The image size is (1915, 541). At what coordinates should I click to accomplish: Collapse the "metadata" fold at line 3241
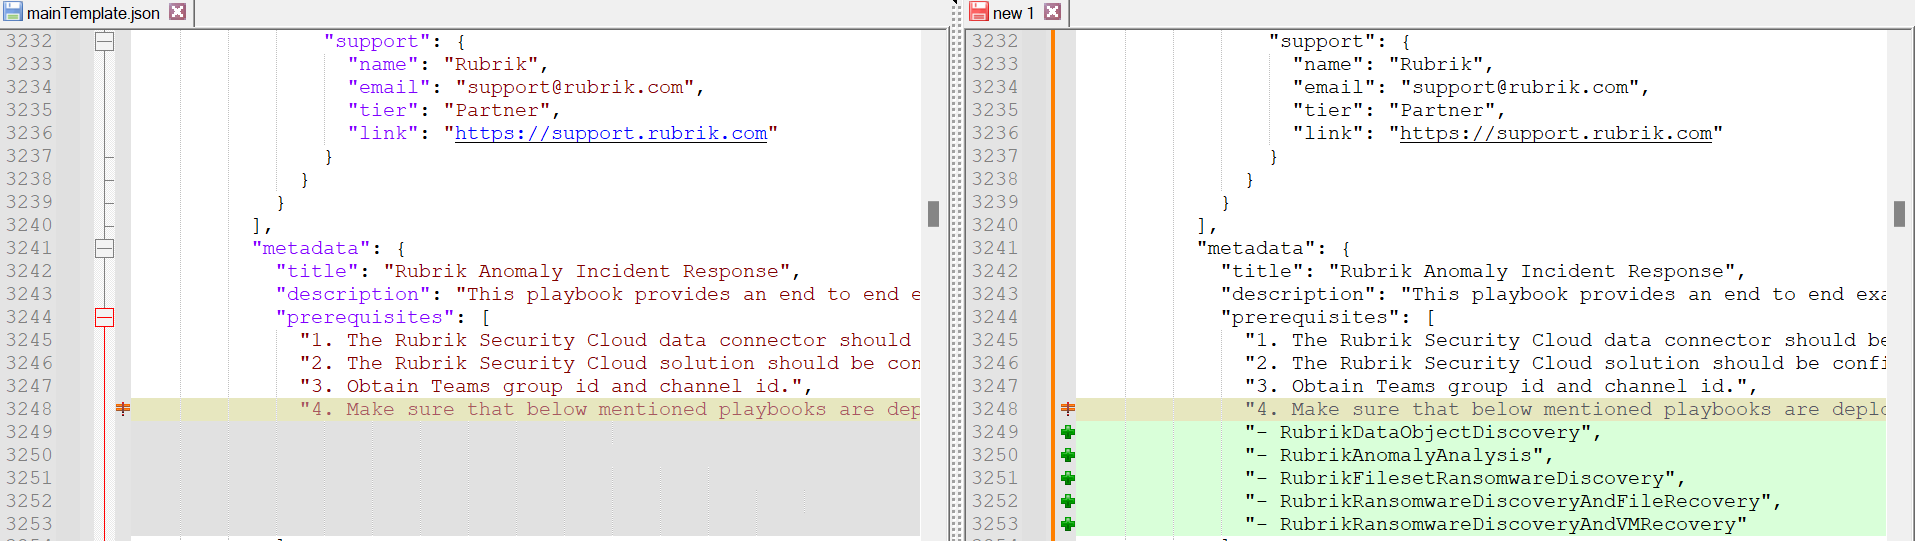point(104,248)
